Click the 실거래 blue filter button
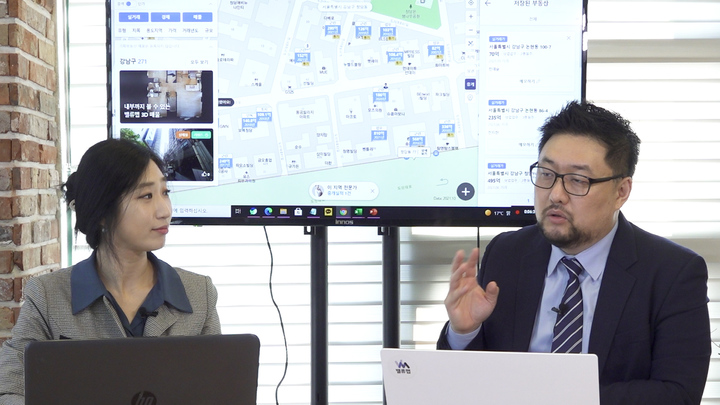Screen dimensions: 720x405 (134, 17)
